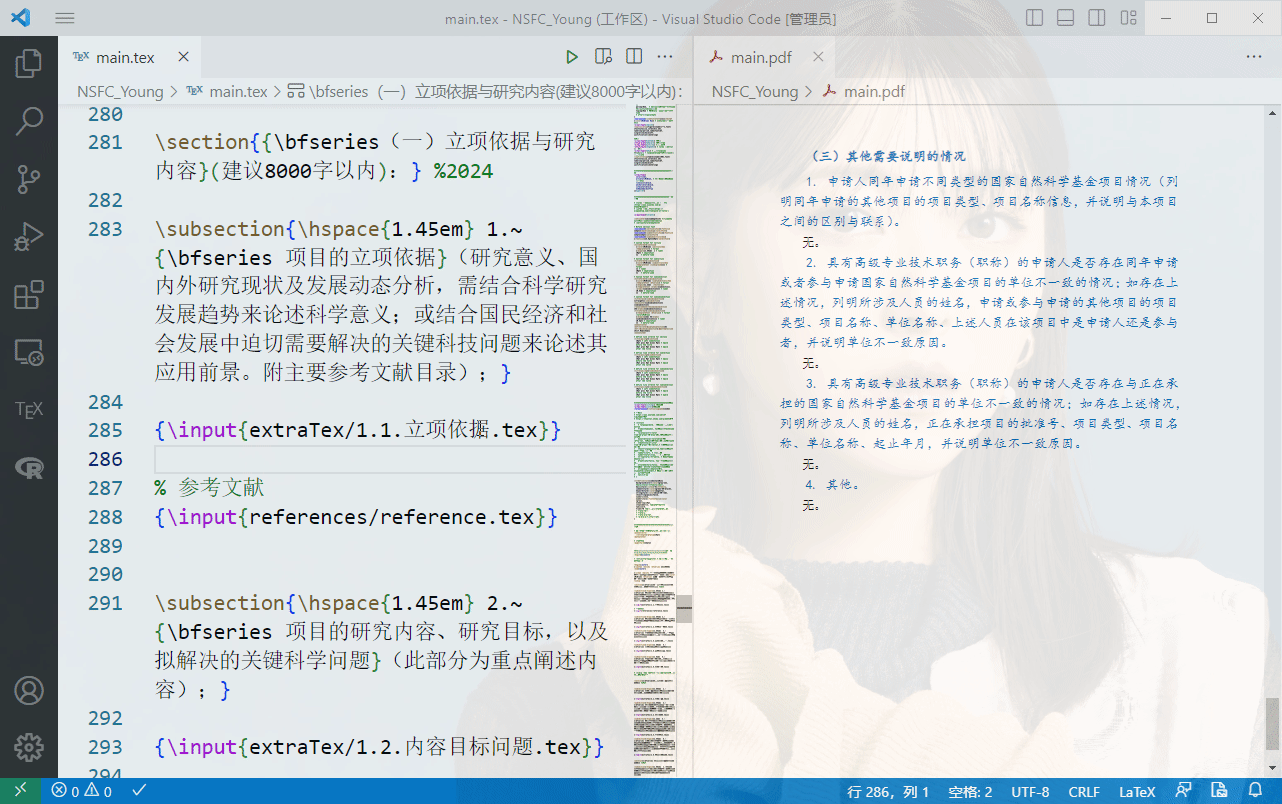The height and width of the screenshot is (804, 1282).
Task: Open the Search view in activity bar
Action: [29, 120]
